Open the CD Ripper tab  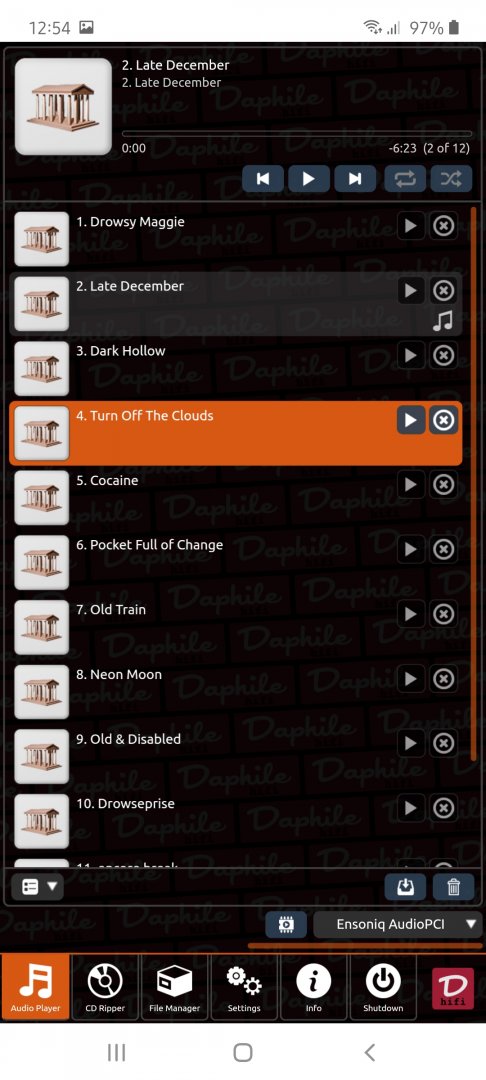[105, 987]
